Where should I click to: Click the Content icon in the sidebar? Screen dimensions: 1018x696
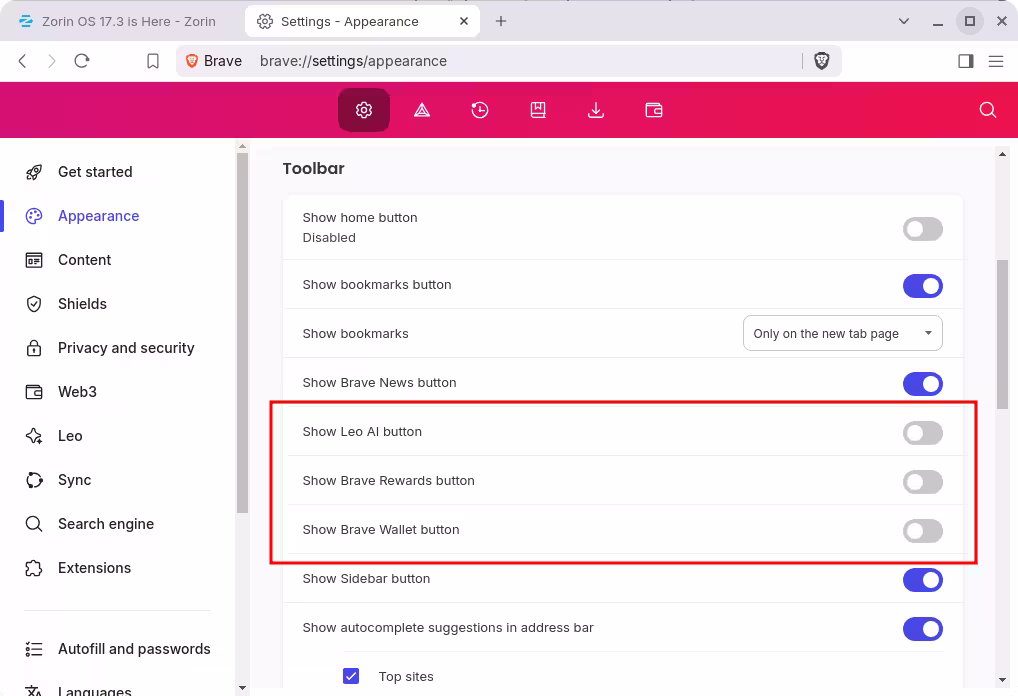click(x=34, y=260)
